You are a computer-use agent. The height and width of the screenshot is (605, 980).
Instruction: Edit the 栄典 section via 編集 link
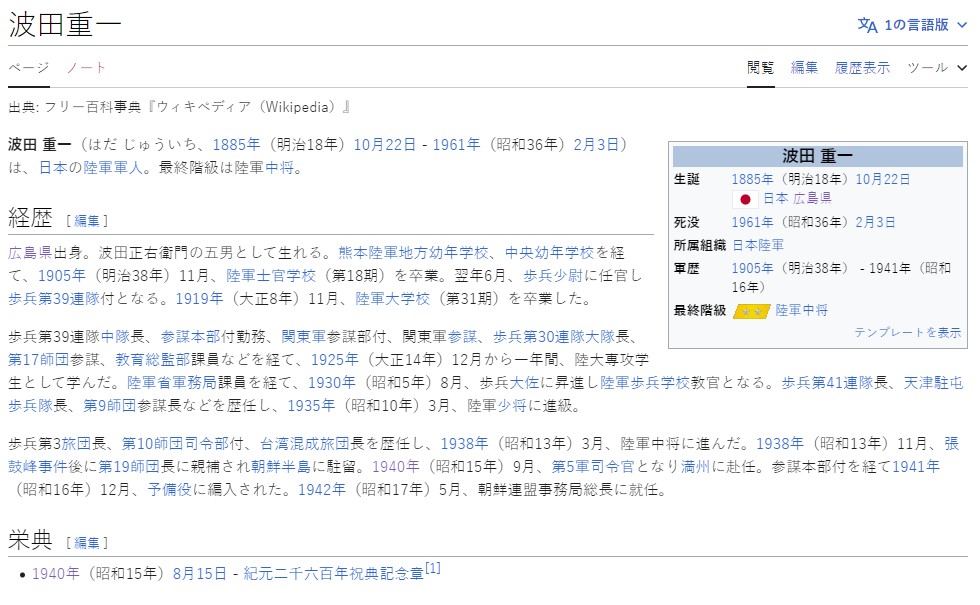(87, 542)
